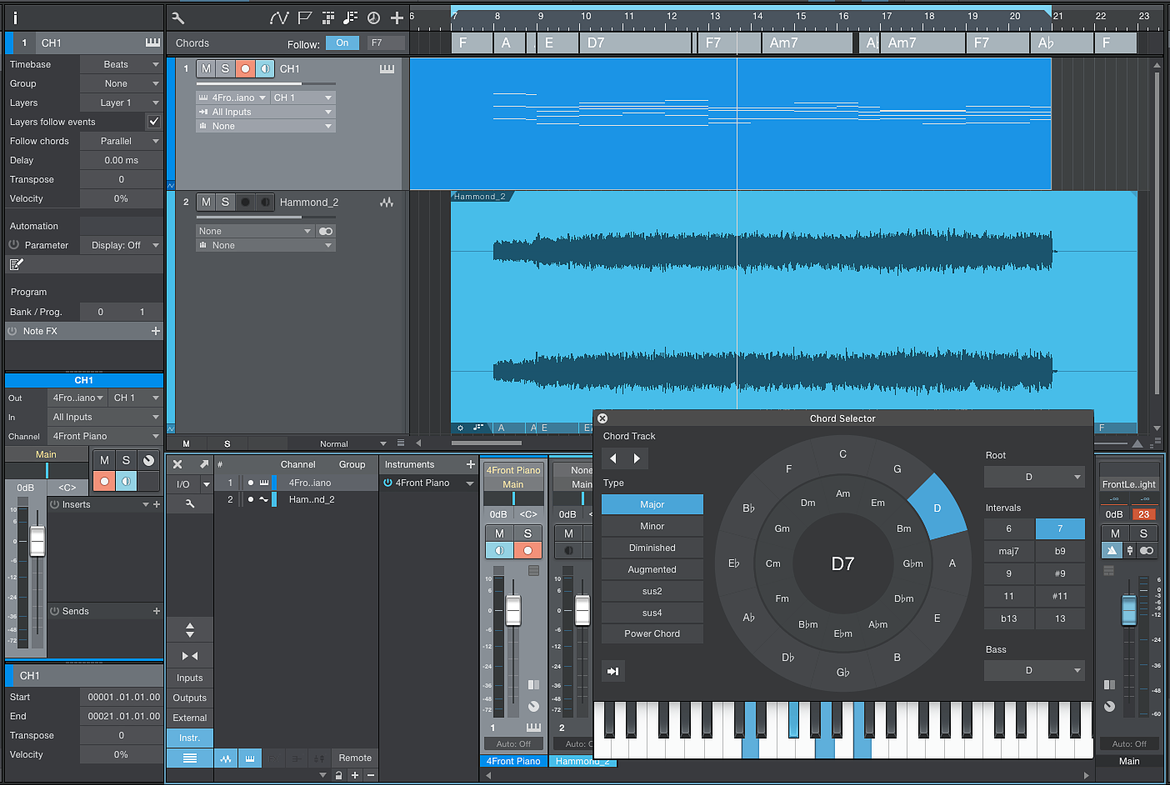
Task: Turn off chord Follow On button
Action: pos(342,43)
